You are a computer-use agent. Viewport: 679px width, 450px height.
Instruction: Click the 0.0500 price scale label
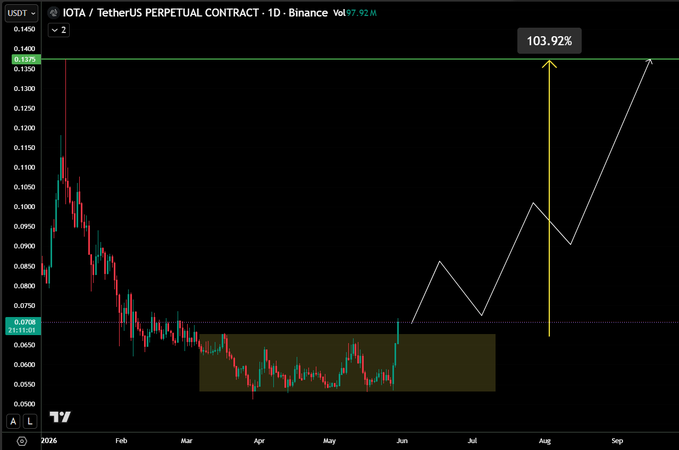pos(24,404)
